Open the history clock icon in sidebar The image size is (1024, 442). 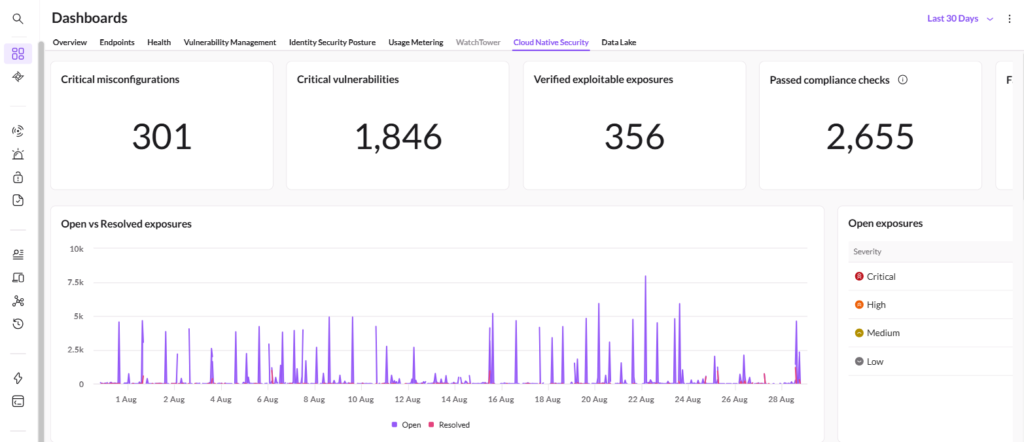tap(18, 323)
